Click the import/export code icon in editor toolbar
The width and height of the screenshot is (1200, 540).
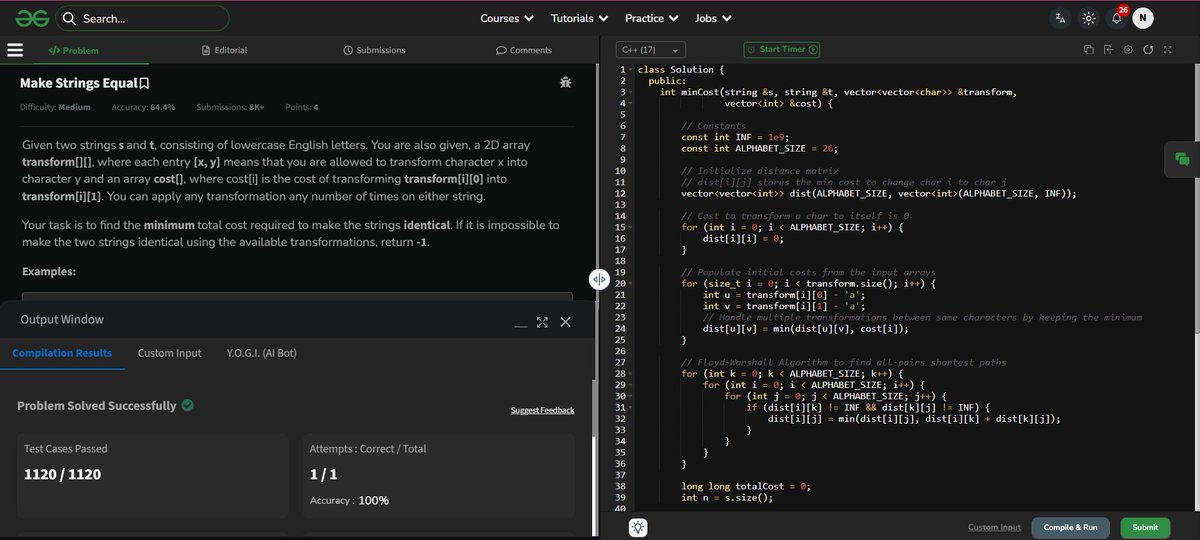coord(1109,50)
